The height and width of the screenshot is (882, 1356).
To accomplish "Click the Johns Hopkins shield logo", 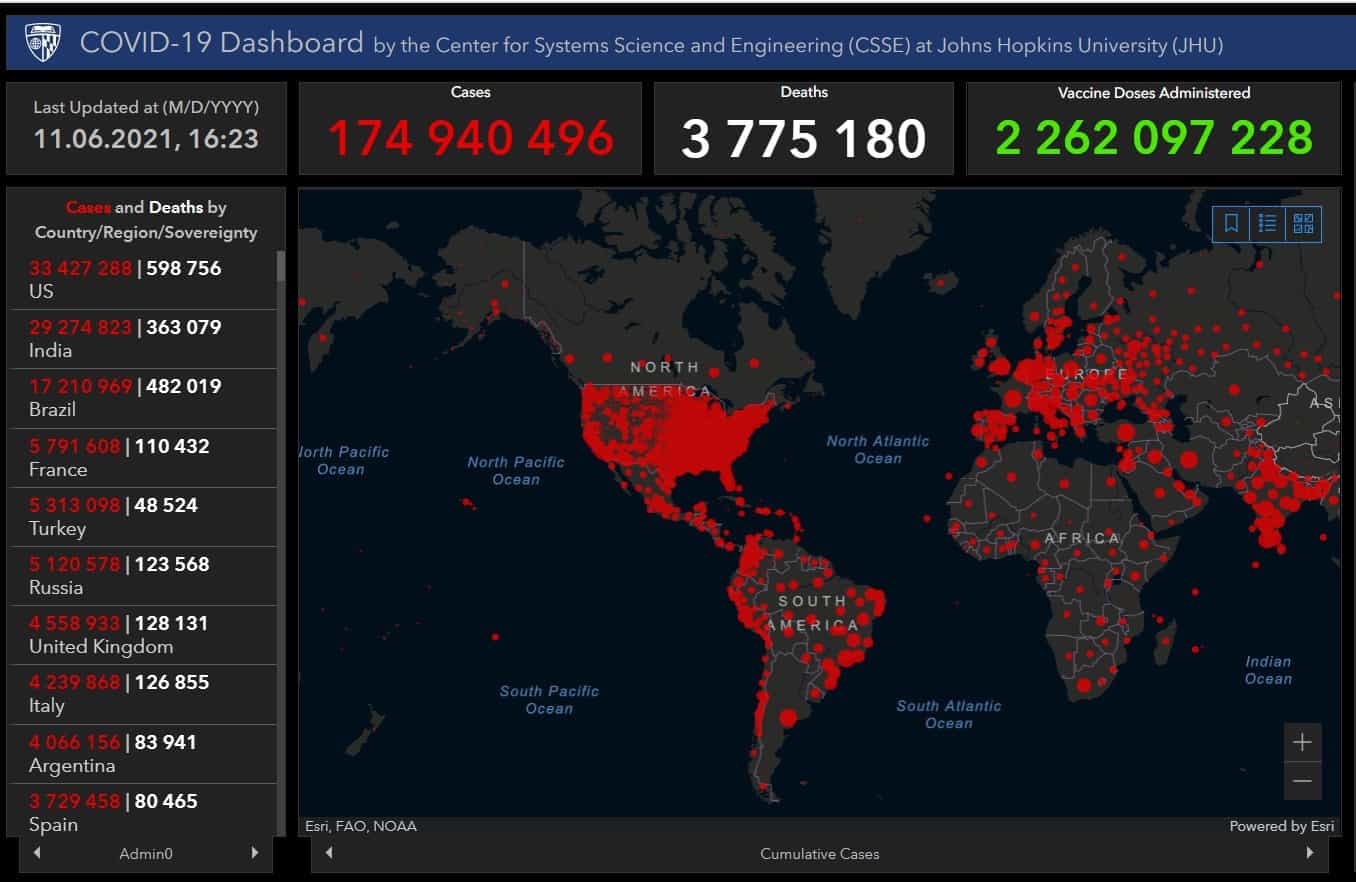I will coord(43,43).
